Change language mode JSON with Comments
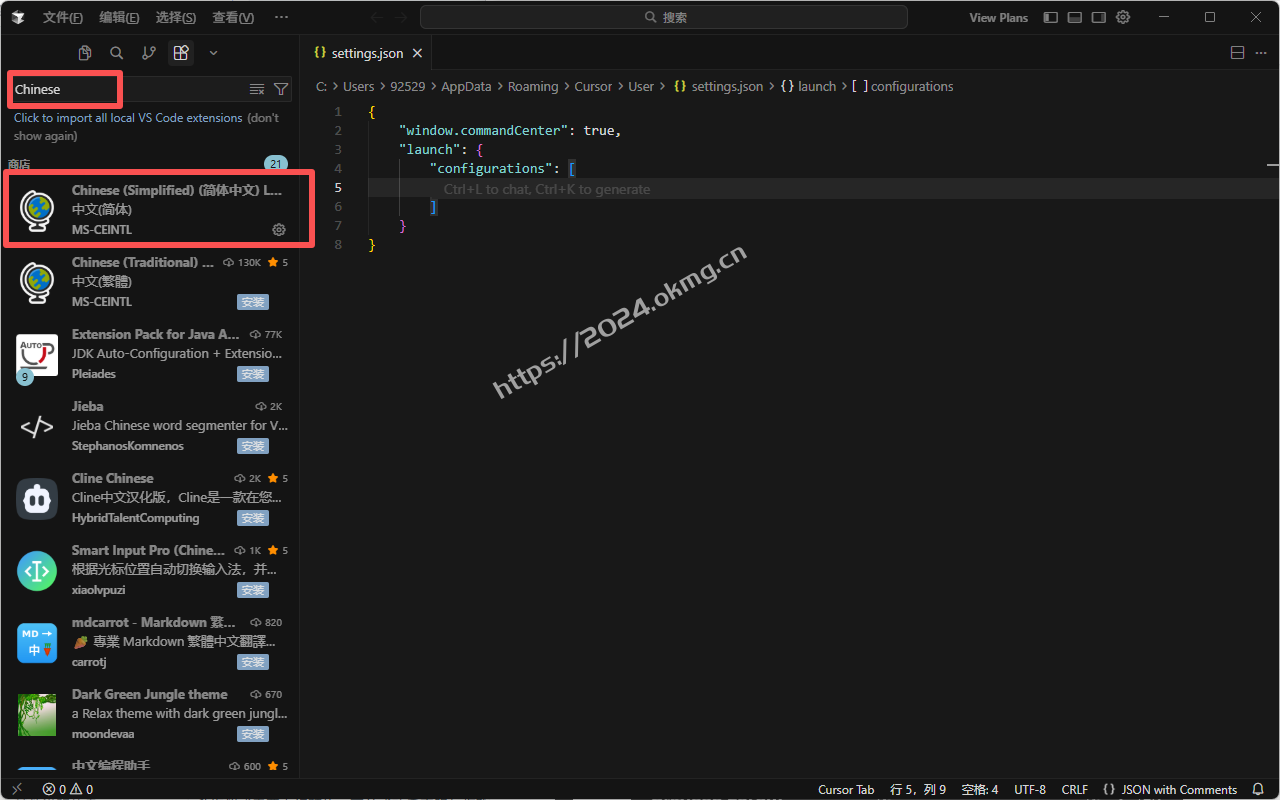The width and height of the screenshot is (1280, 800). pyautogui.click(x=1170, y=789)
